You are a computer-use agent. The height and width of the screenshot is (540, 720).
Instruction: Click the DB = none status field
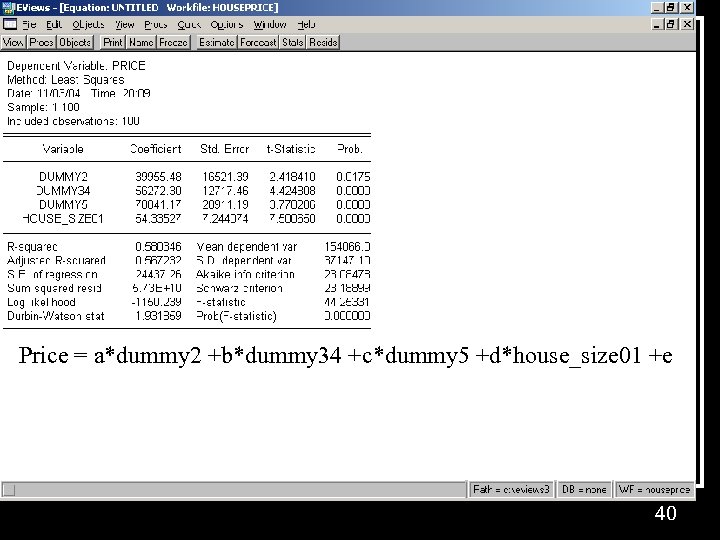tap(584, 489)
